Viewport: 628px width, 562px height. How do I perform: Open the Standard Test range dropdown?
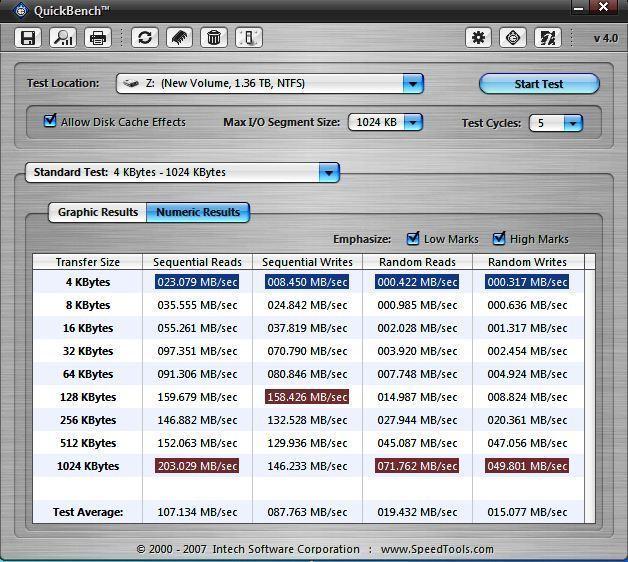[328, 173]
